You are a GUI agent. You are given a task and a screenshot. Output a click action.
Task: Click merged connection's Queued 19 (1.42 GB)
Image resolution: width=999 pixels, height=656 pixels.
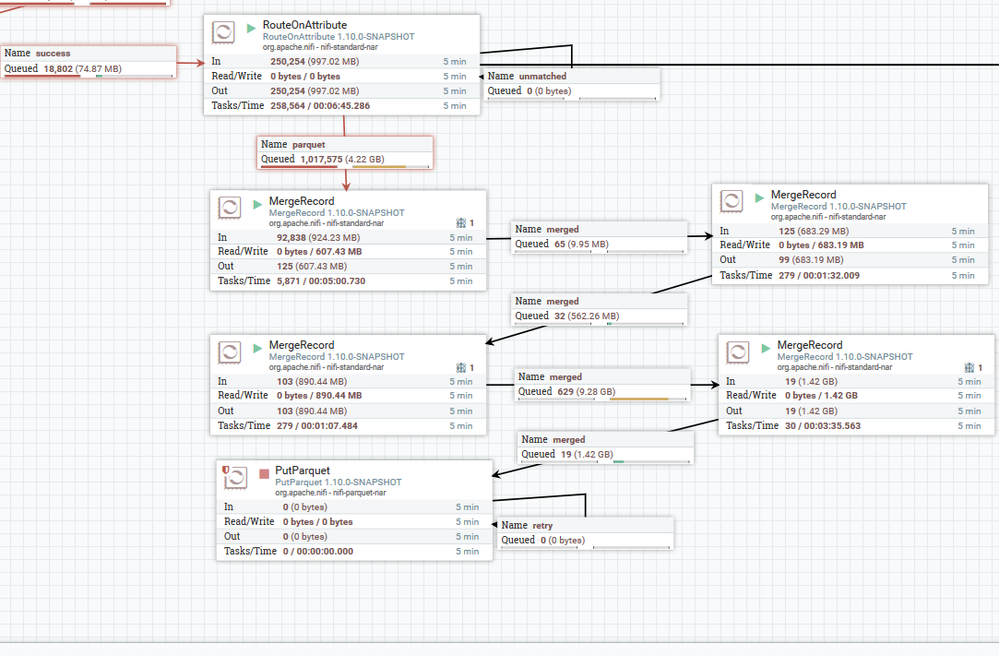coord(586,454)
